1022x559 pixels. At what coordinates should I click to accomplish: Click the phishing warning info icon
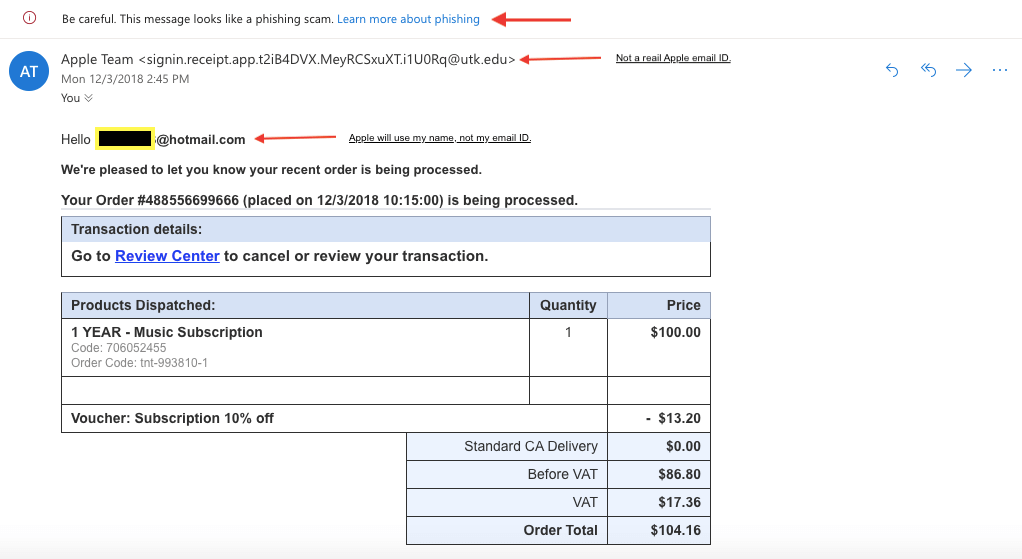pyautogui.click(x=29, y=18)
